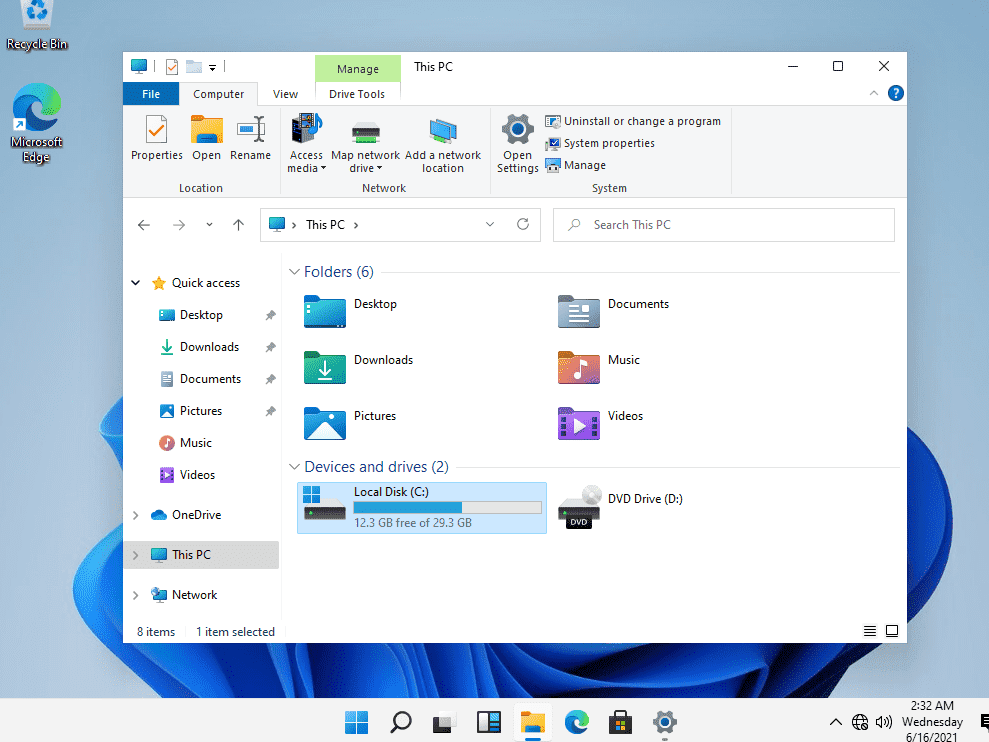
Task: Expand the OneDrive tree node
Action: pyautogui.click(x=136, y=515)
